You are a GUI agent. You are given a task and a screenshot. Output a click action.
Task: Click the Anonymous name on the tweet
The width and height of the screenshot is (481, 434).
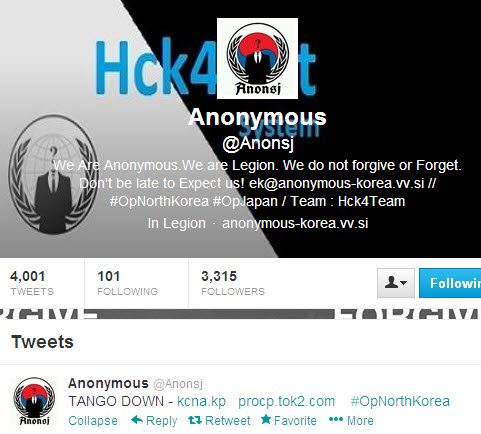(108, 383)
